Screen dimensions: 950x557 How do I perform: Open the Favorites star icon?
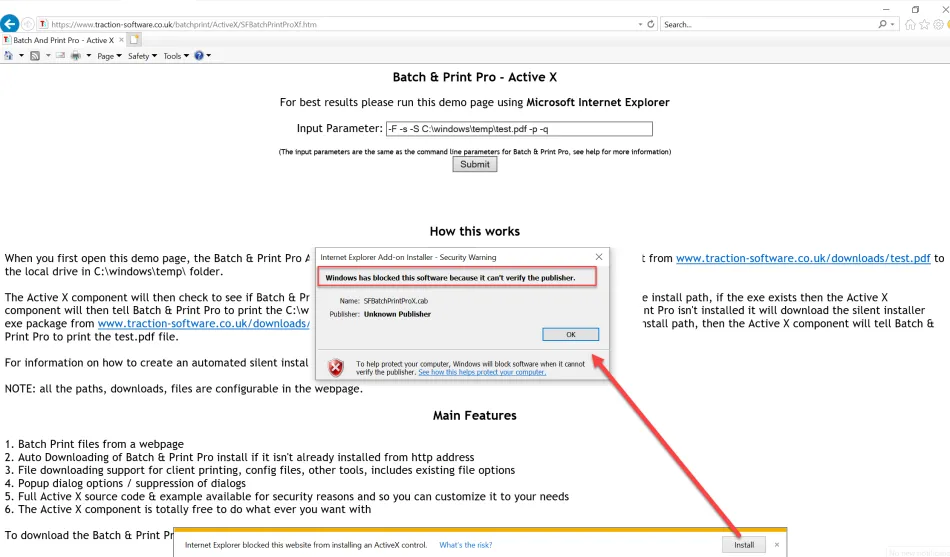tap(924, 25)
